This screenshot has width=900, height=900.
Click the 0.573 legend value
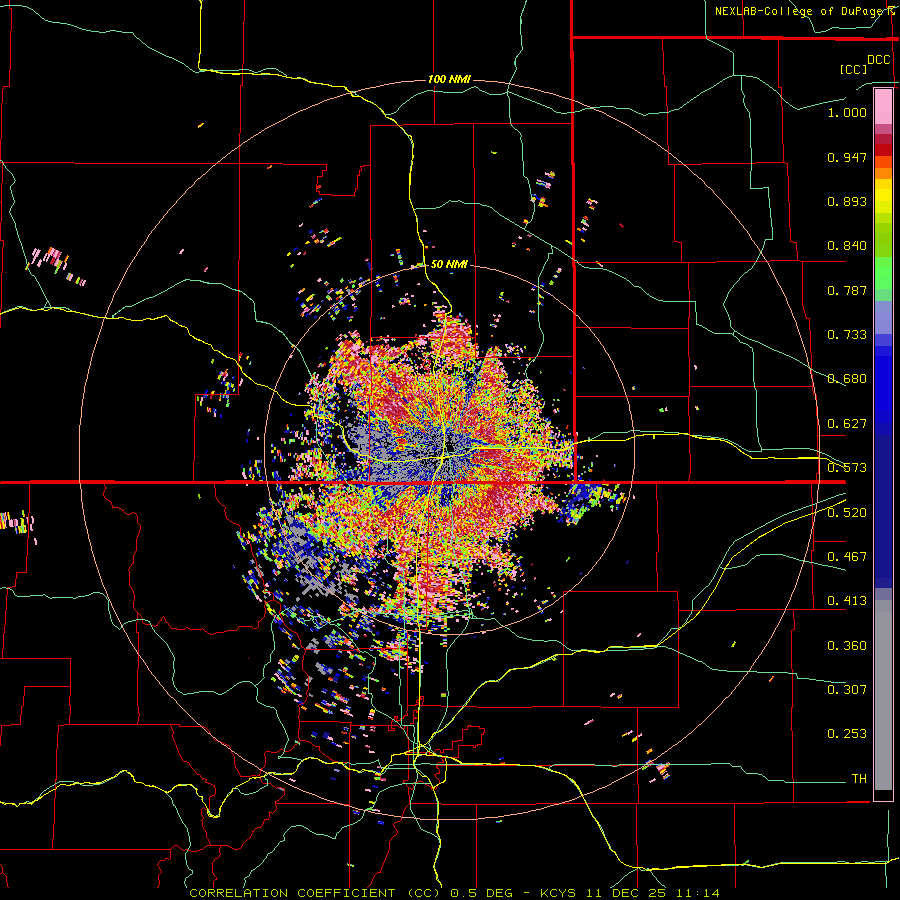847,468
